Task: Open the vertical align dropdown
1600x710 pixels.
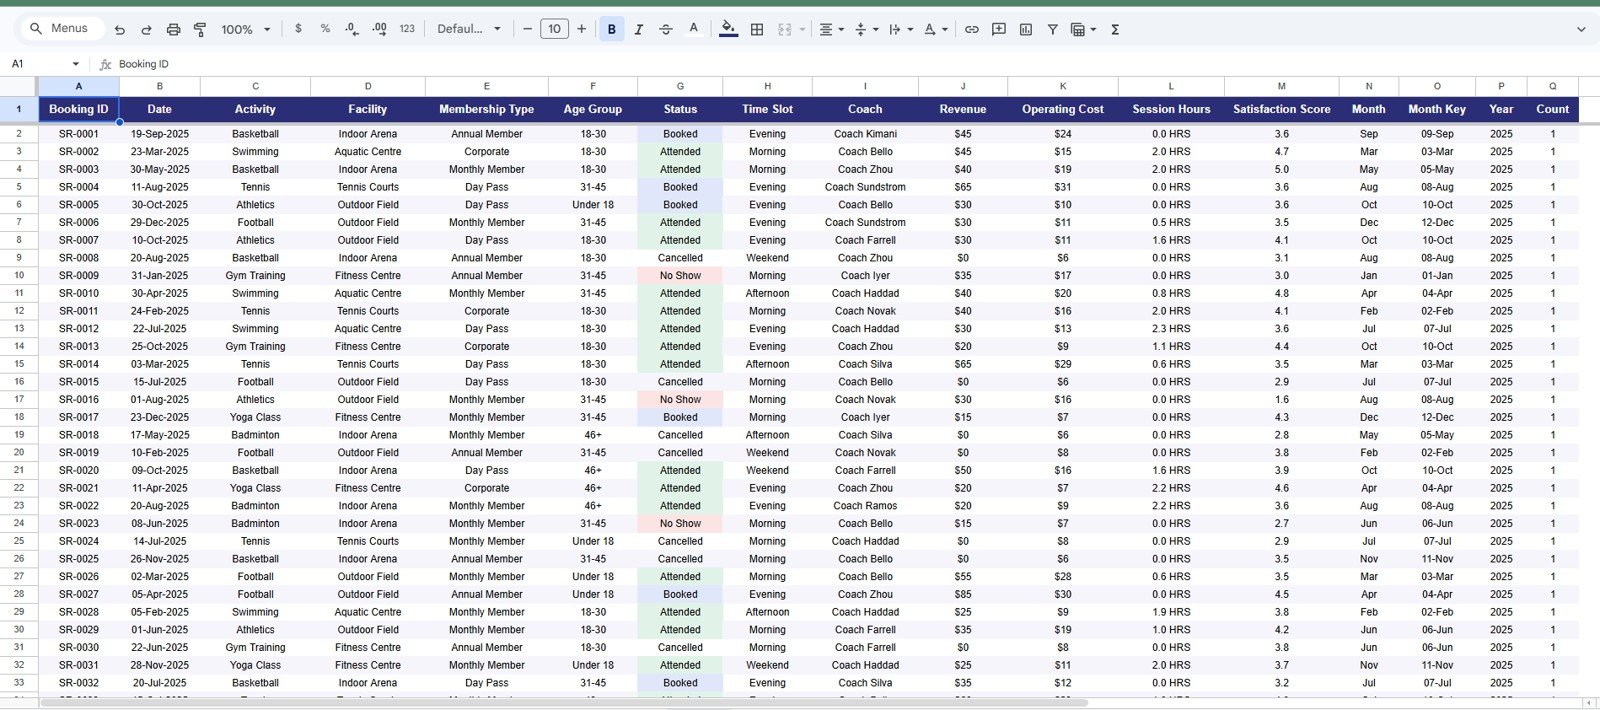Action: pos(866,29)
